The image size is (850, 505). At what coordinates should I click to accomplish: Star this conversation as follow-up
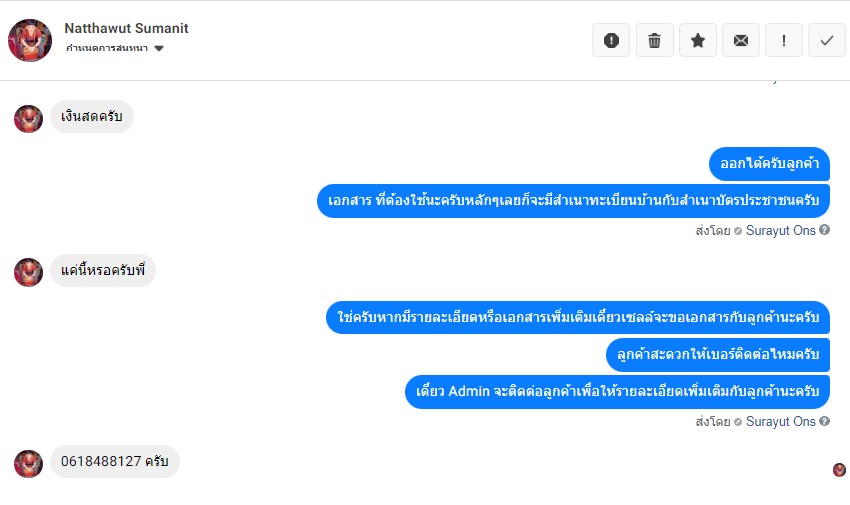(698, 40)
